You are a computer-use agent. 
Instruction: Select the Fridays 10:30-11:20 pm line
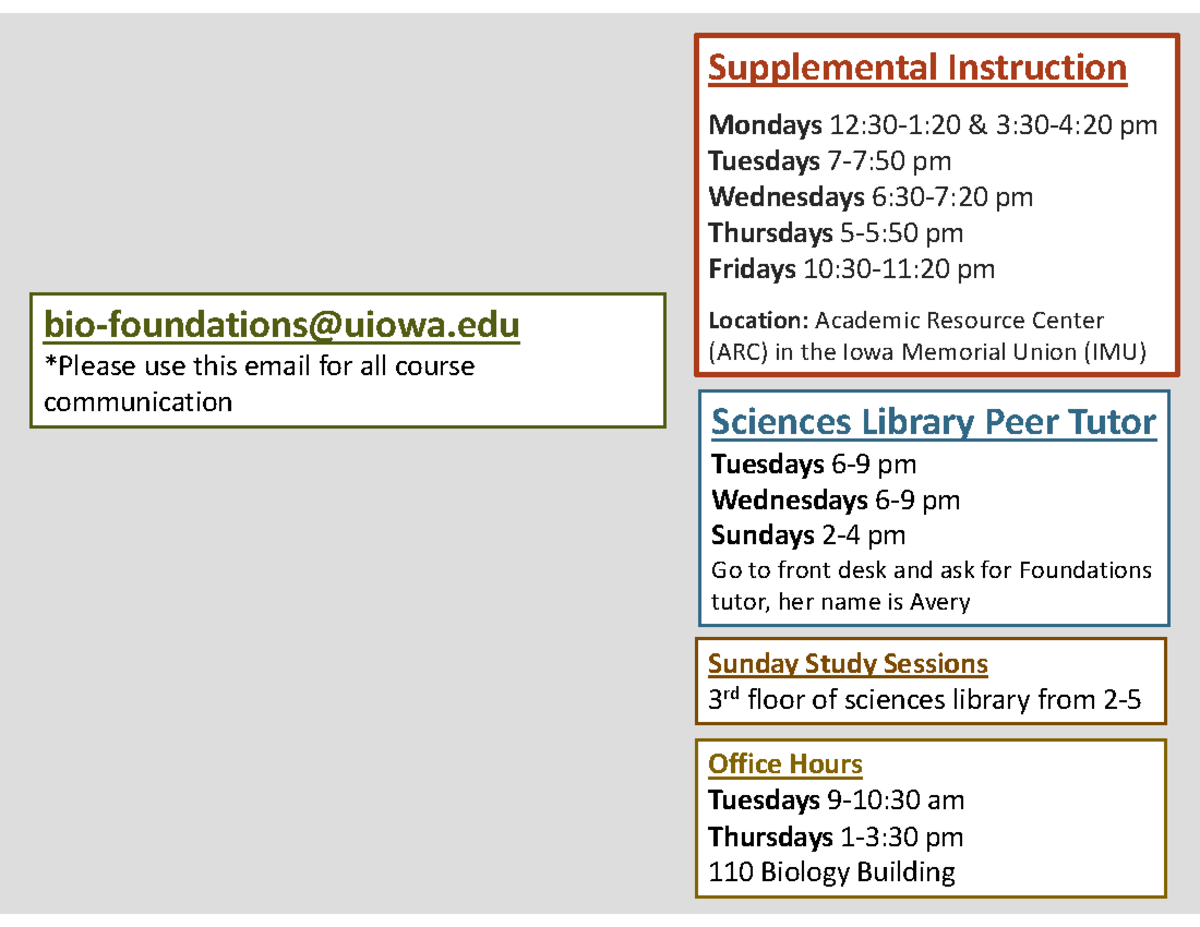click(x=852, y=269)
